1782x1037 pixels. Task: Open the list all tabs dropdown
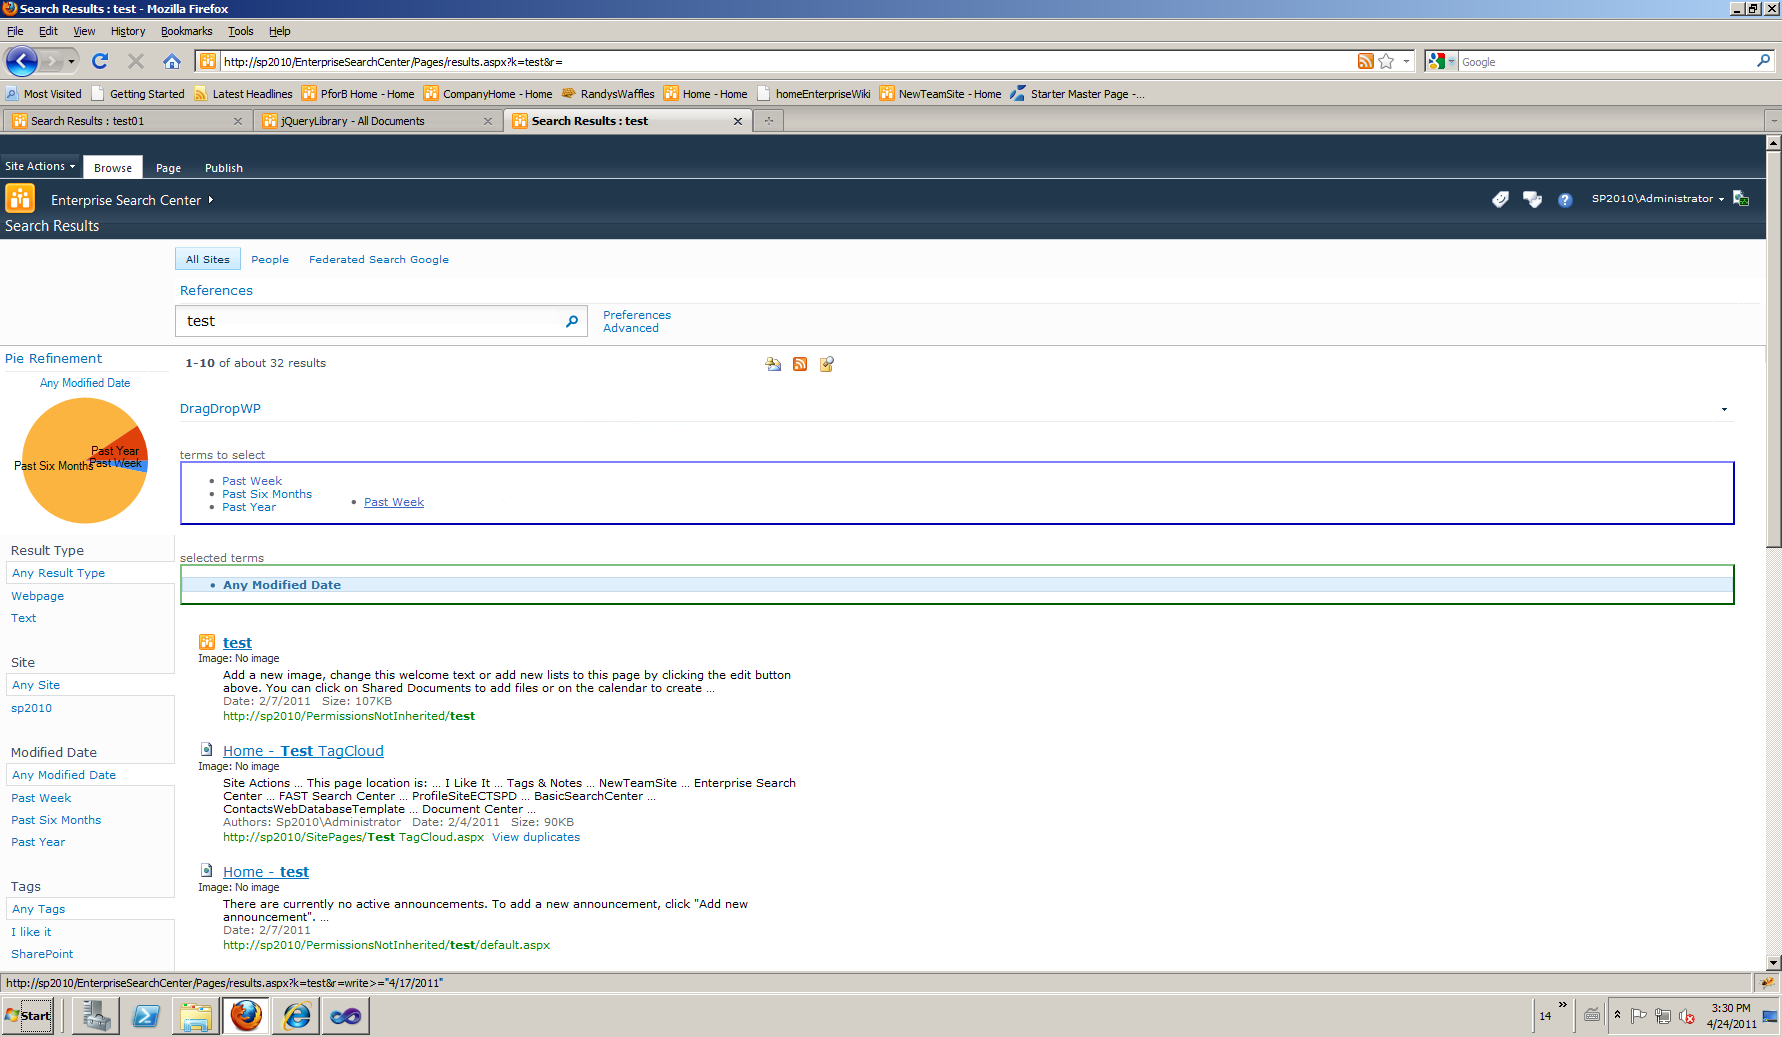click(x=1773, y=121)
